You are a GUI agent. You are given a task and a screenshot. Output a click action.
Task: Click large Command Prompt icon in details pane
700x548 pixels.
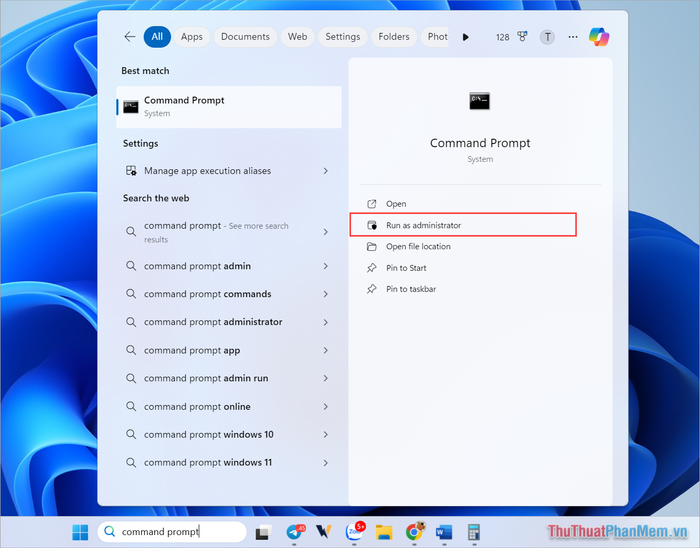point(479,101)
